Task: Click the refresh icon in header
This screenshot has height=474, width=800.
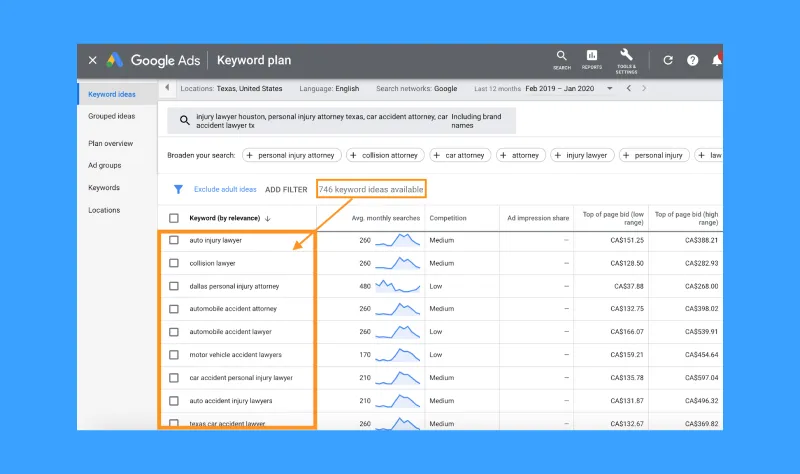Action: pos(668,60)
